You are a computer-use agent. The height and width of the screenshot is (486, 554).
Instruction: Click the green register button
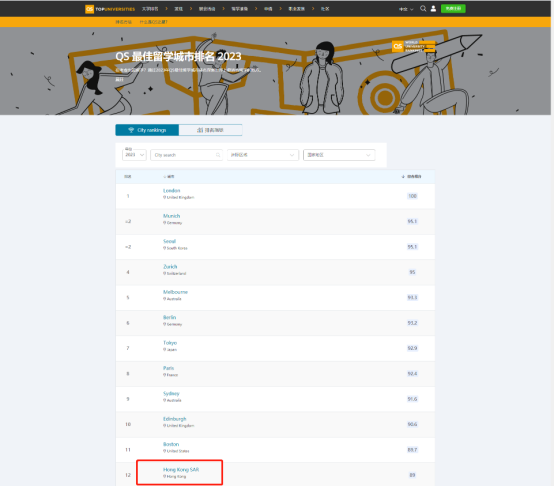[453, 8]
